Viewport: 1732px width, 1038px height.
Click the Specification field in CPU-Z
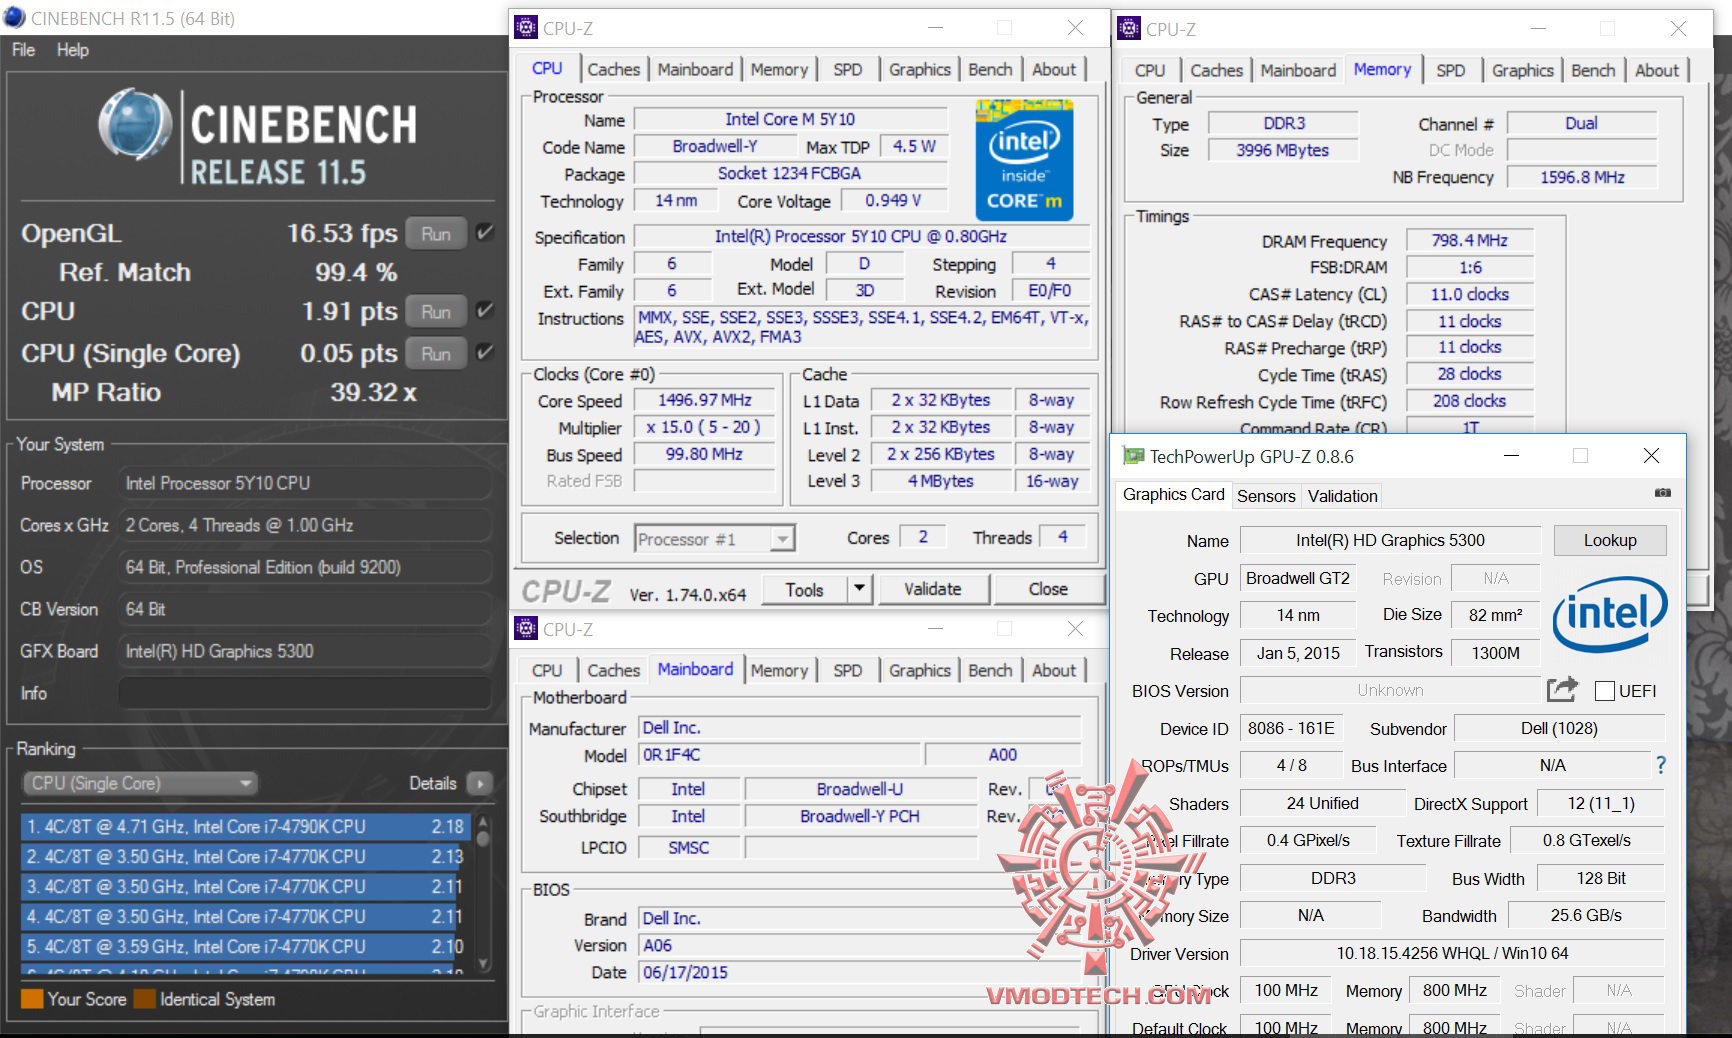pyautogui.click(x=861, y=236)
